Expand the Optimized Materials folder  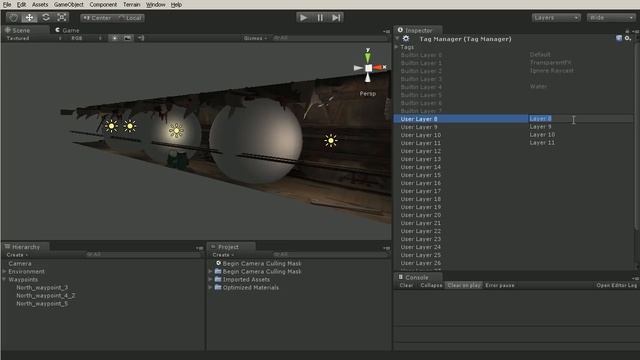pos(210,288)
